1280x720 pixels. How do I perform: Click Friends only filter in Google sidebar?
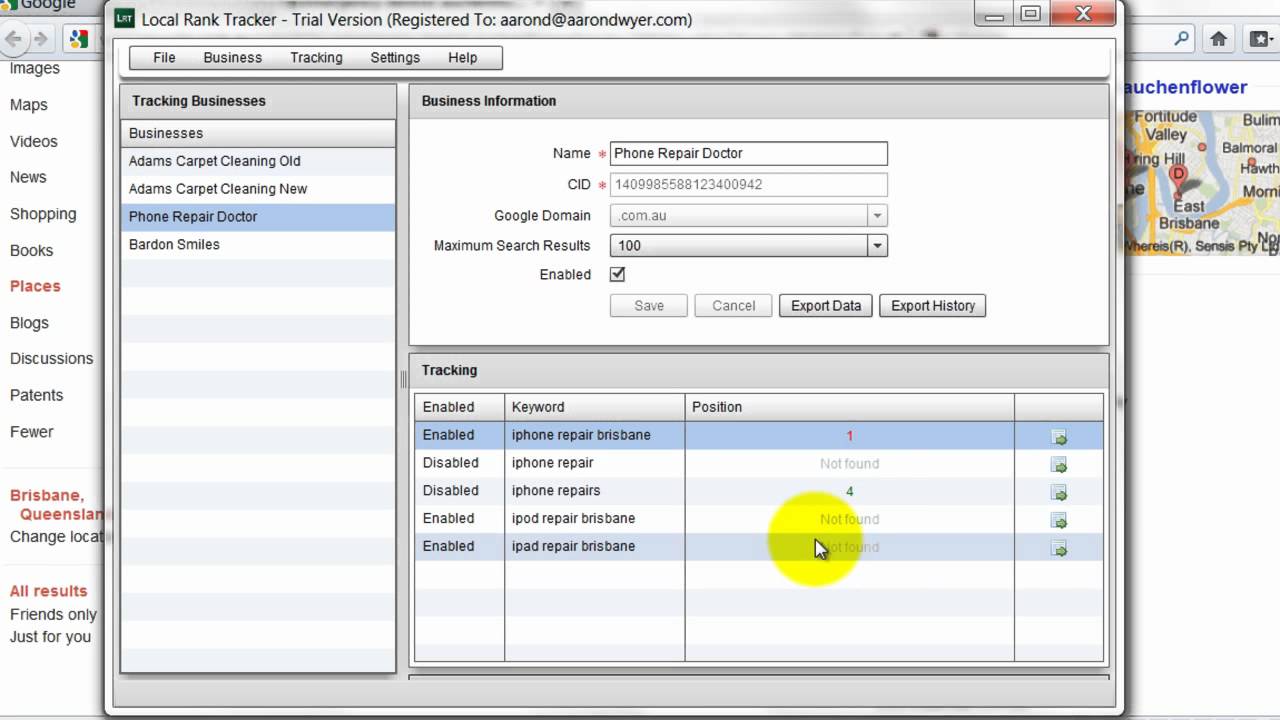click(53, 615)
